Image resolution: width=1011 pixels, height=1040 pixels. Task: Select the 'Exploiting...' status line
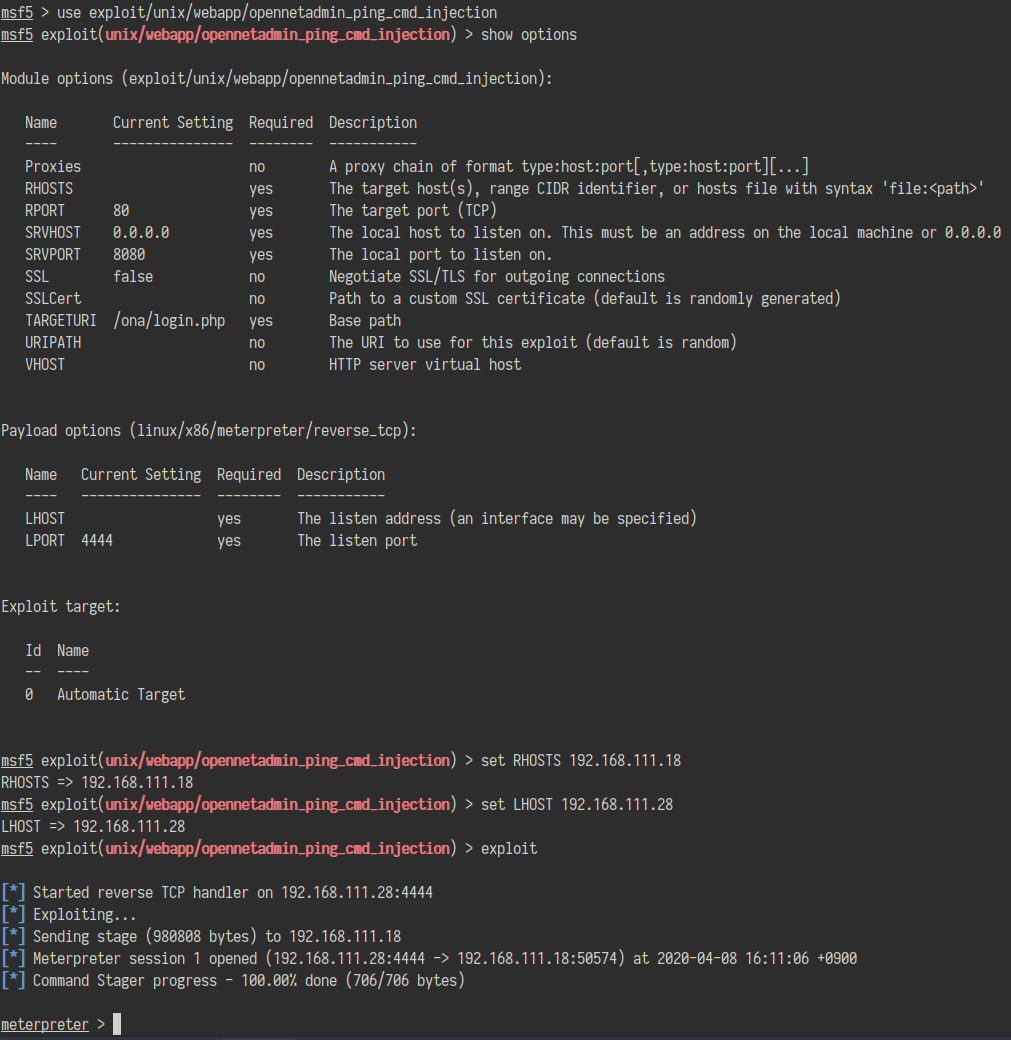(69, 914)
